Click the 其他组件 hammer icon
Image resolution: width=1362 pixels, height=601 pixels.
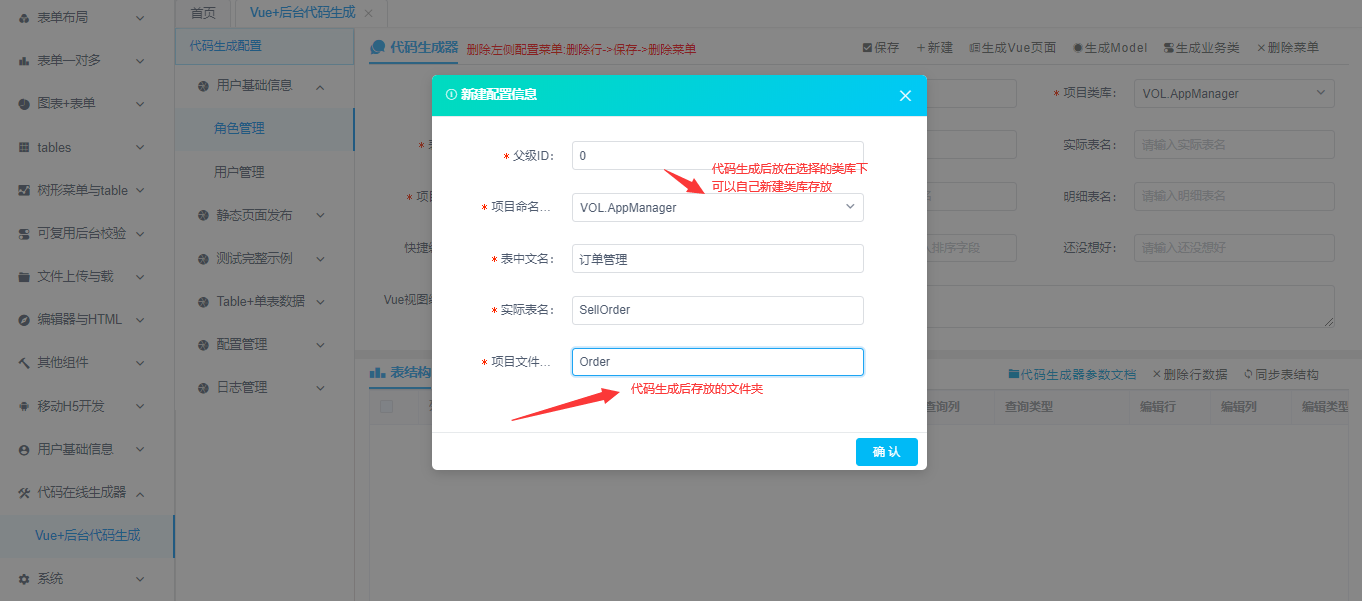[24, 363]
